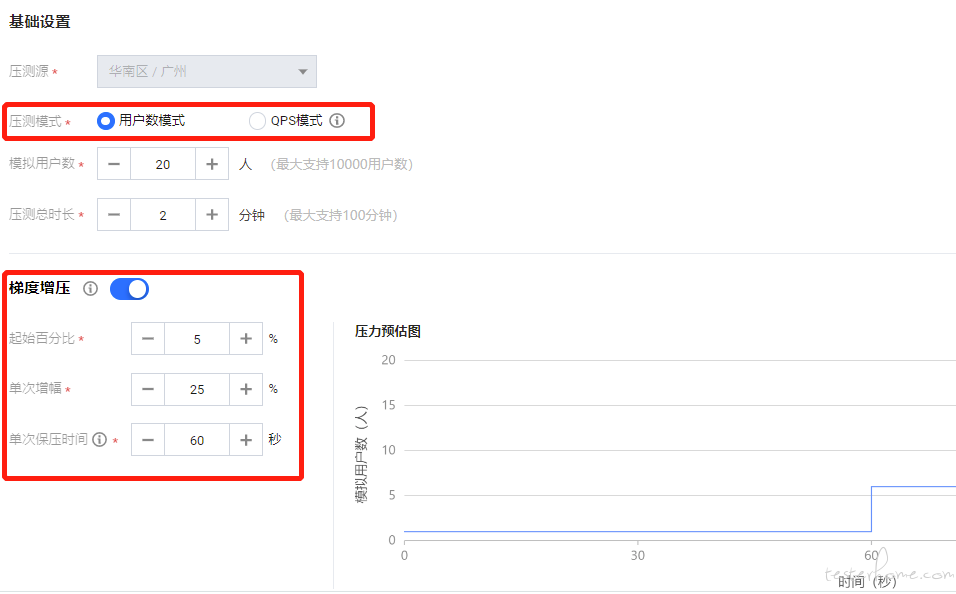This screenshot has width=956, height=594.
Task: Click info icon next to 单次保压时间
Action: (99, 439)
